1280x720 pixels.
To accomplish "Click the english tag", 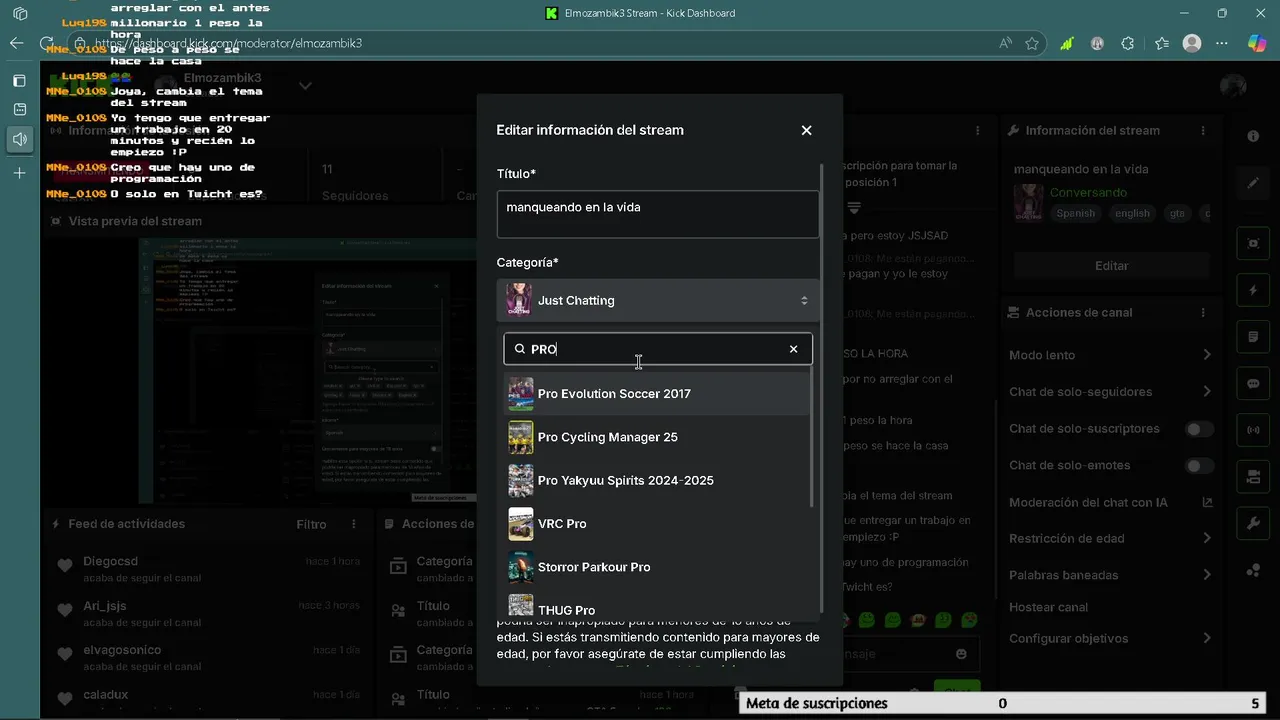I will (x=1132, y=213).
